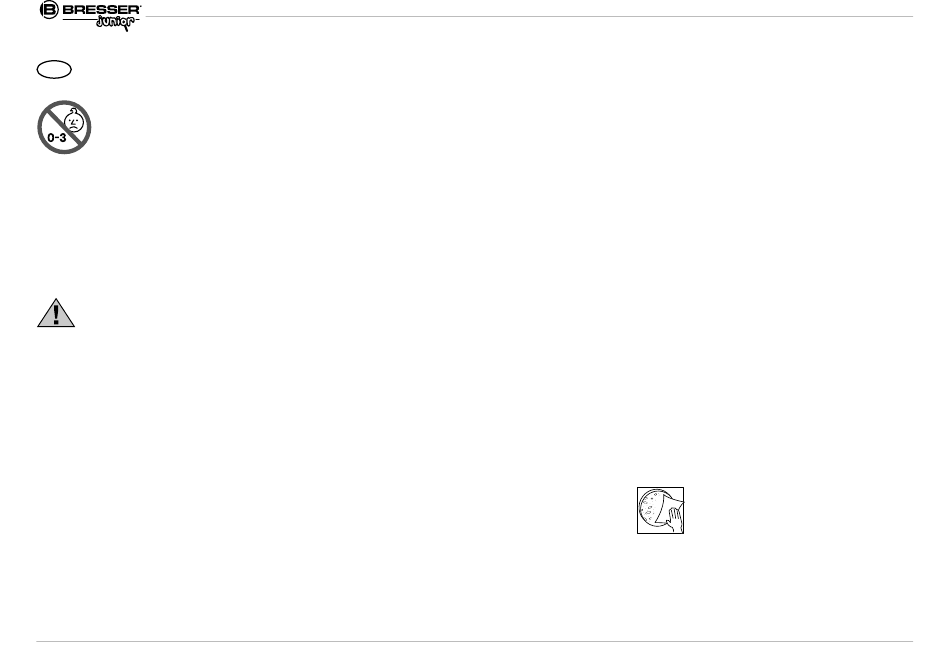Click the hand in the cleaning illustration
This screenshot has width=950, height=657.
[x=675, y=520]
